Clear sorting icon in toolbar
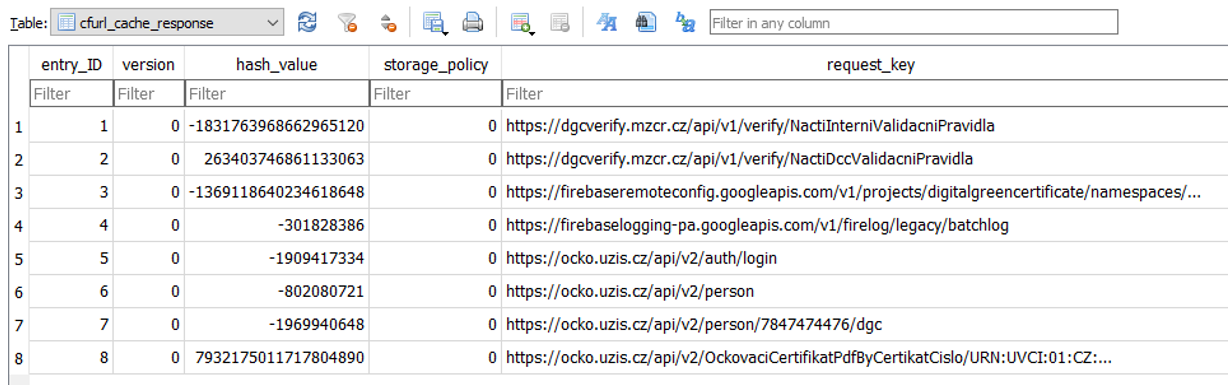 [389, 22]
